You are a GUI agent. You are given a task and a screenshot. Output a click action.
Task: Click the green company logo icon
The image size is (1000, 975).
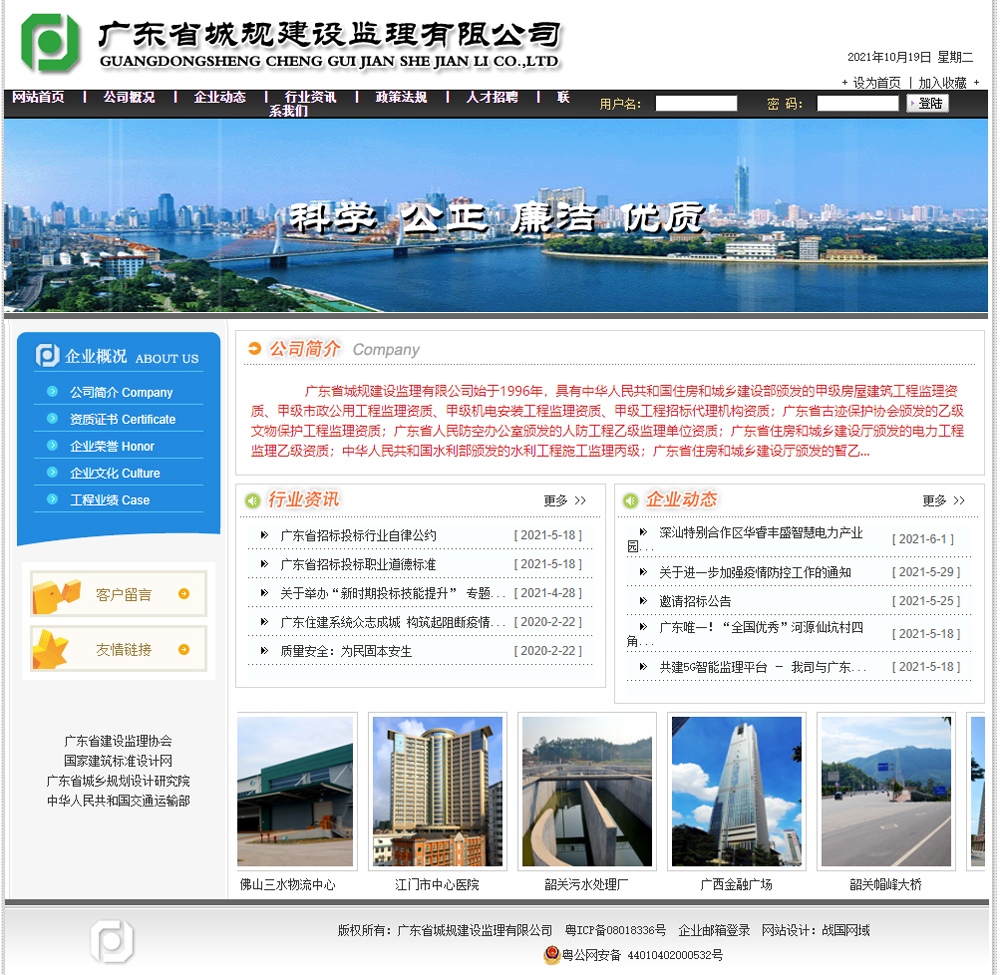(x=50, y=42)
